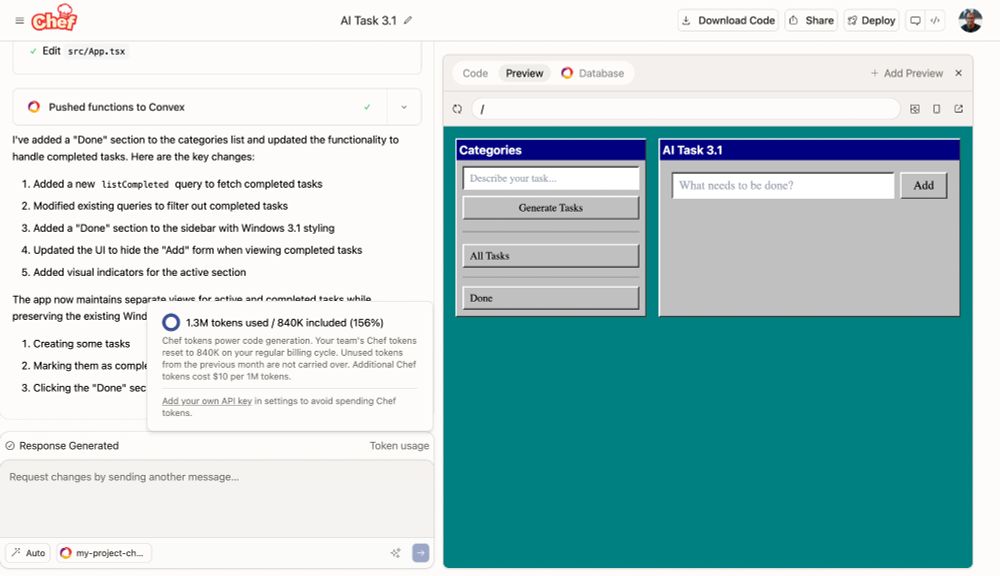Click the Deploy button
The width and height of the screenshot is (1000, 576).
coord(871,20)
